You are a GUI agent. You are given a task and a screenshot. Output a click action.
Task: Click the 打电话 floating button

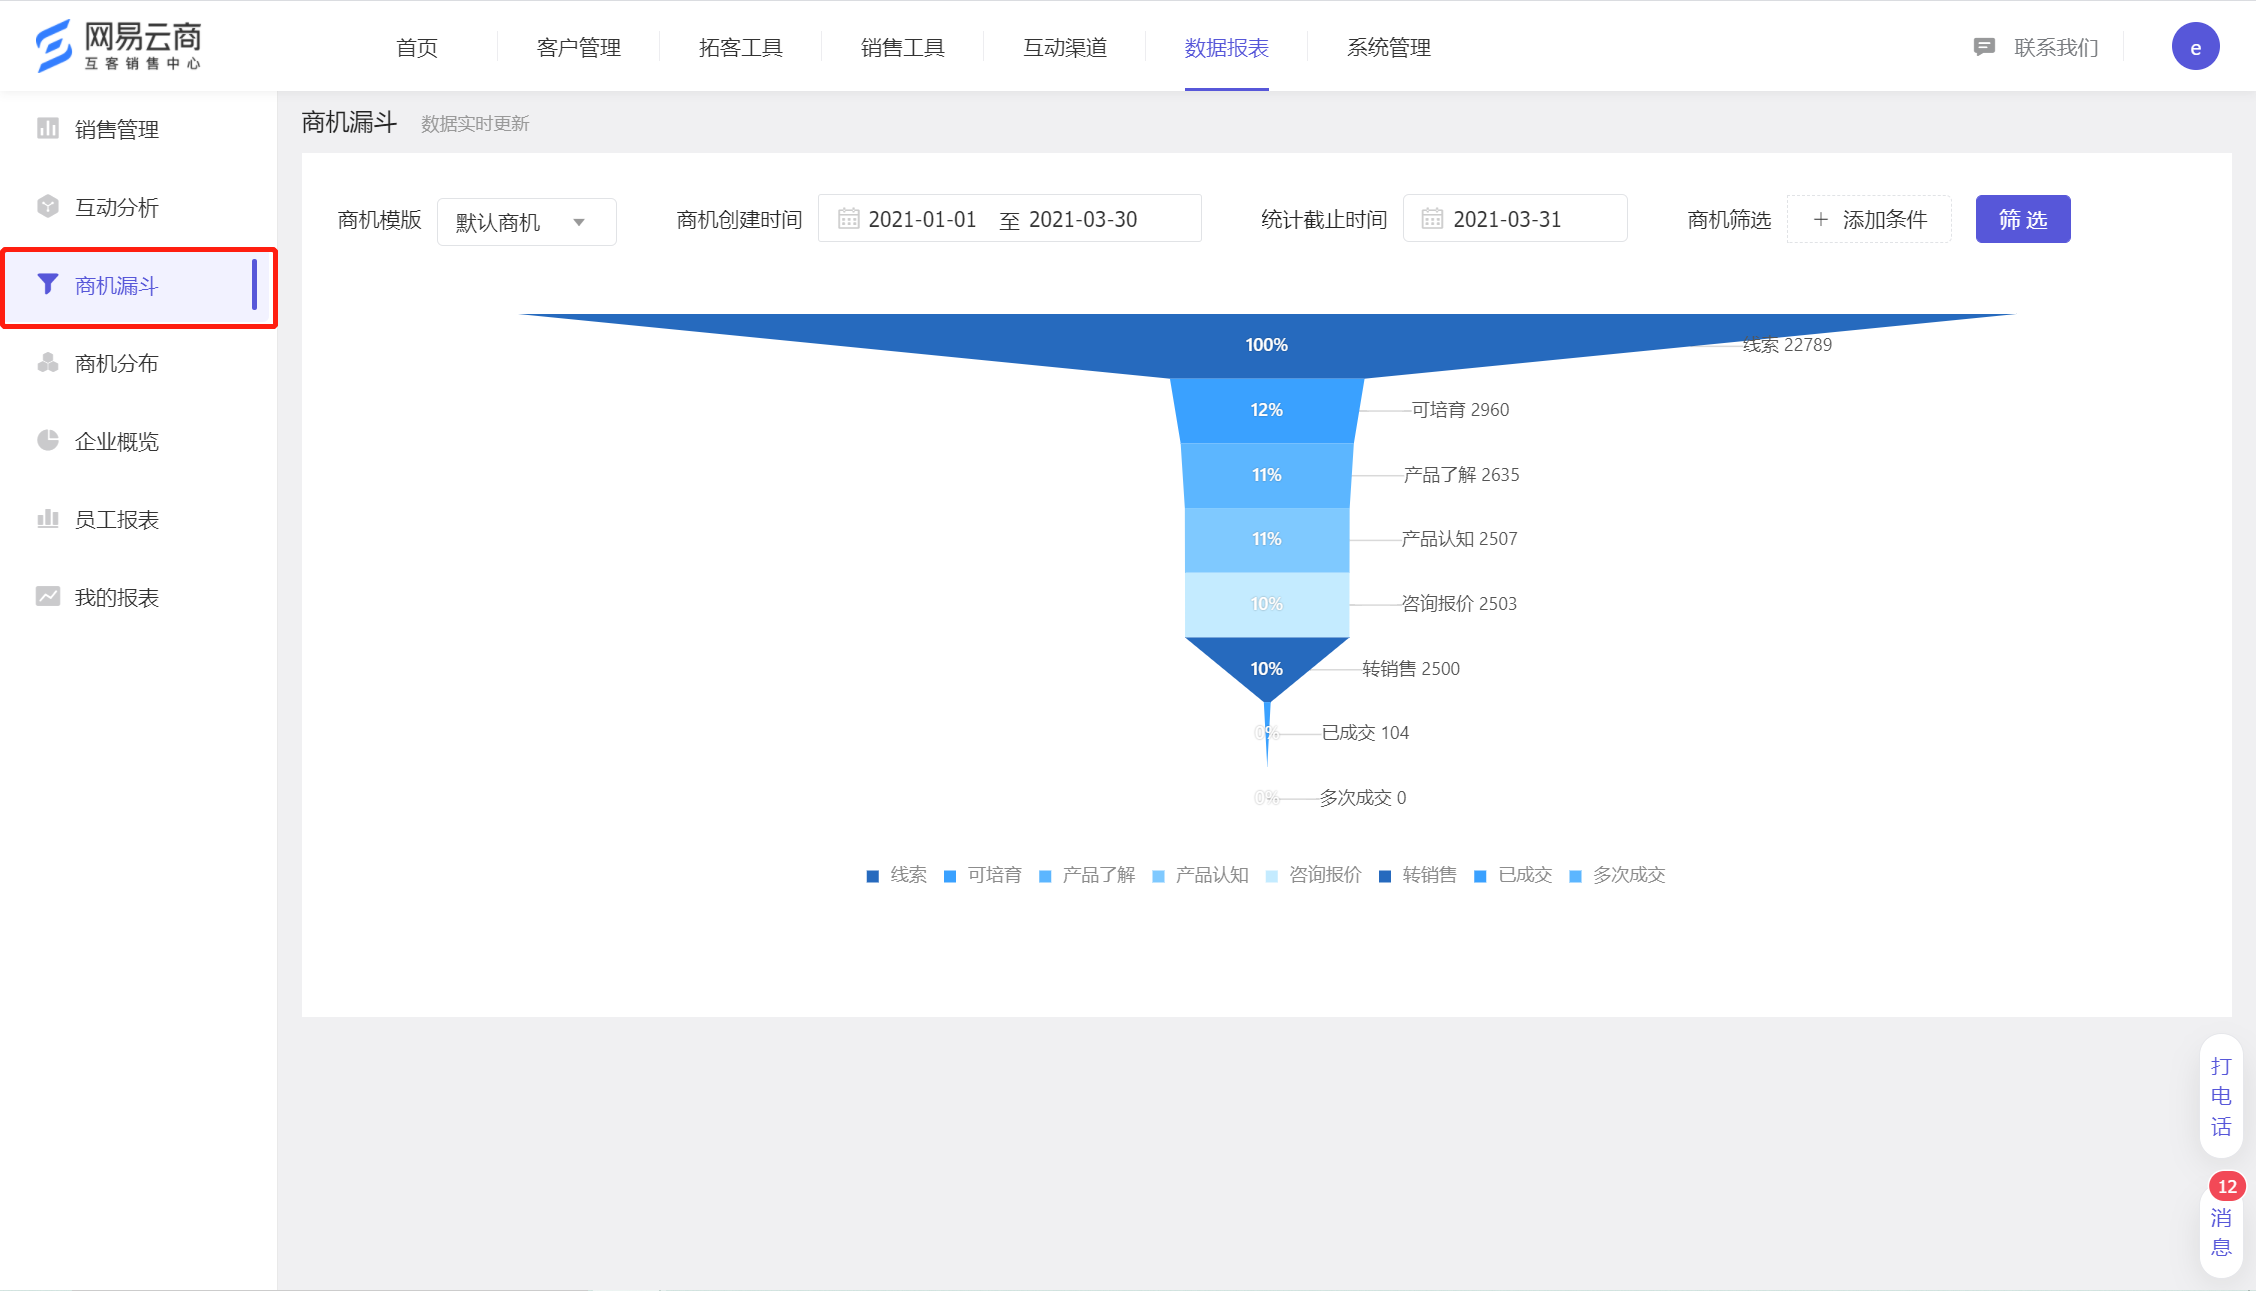click(x=2221, y=1096)
